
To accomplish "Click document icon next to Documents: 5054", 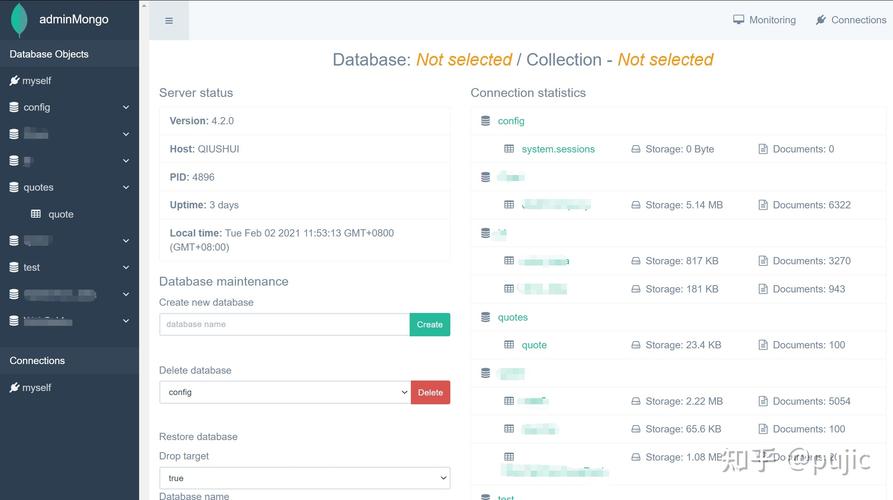I will (763, 401).
